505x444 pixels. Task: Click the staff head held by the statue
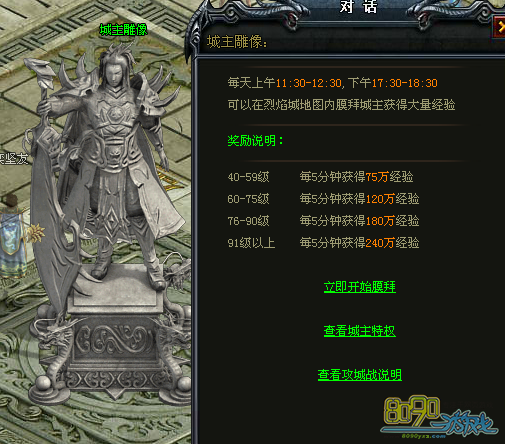(x=40, y=73)
